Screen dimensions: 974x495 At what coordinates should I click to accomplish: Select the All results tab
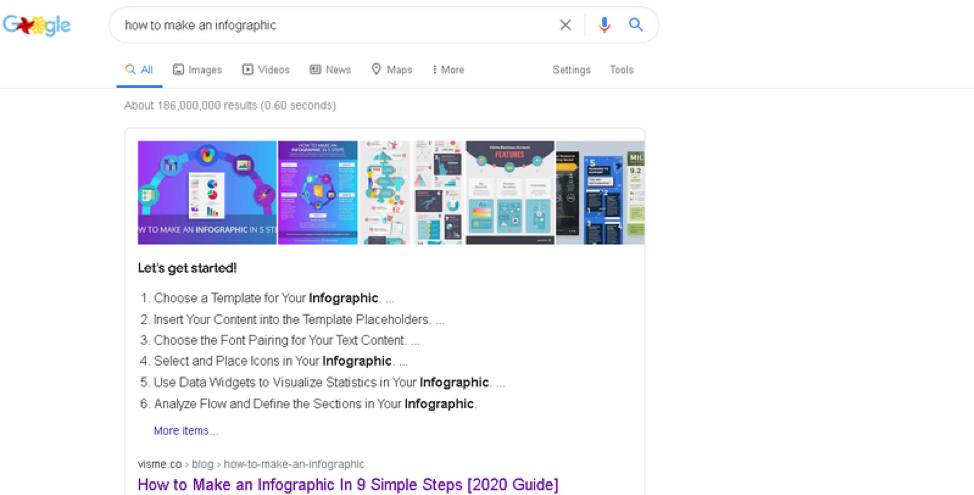tap(139, 70)
